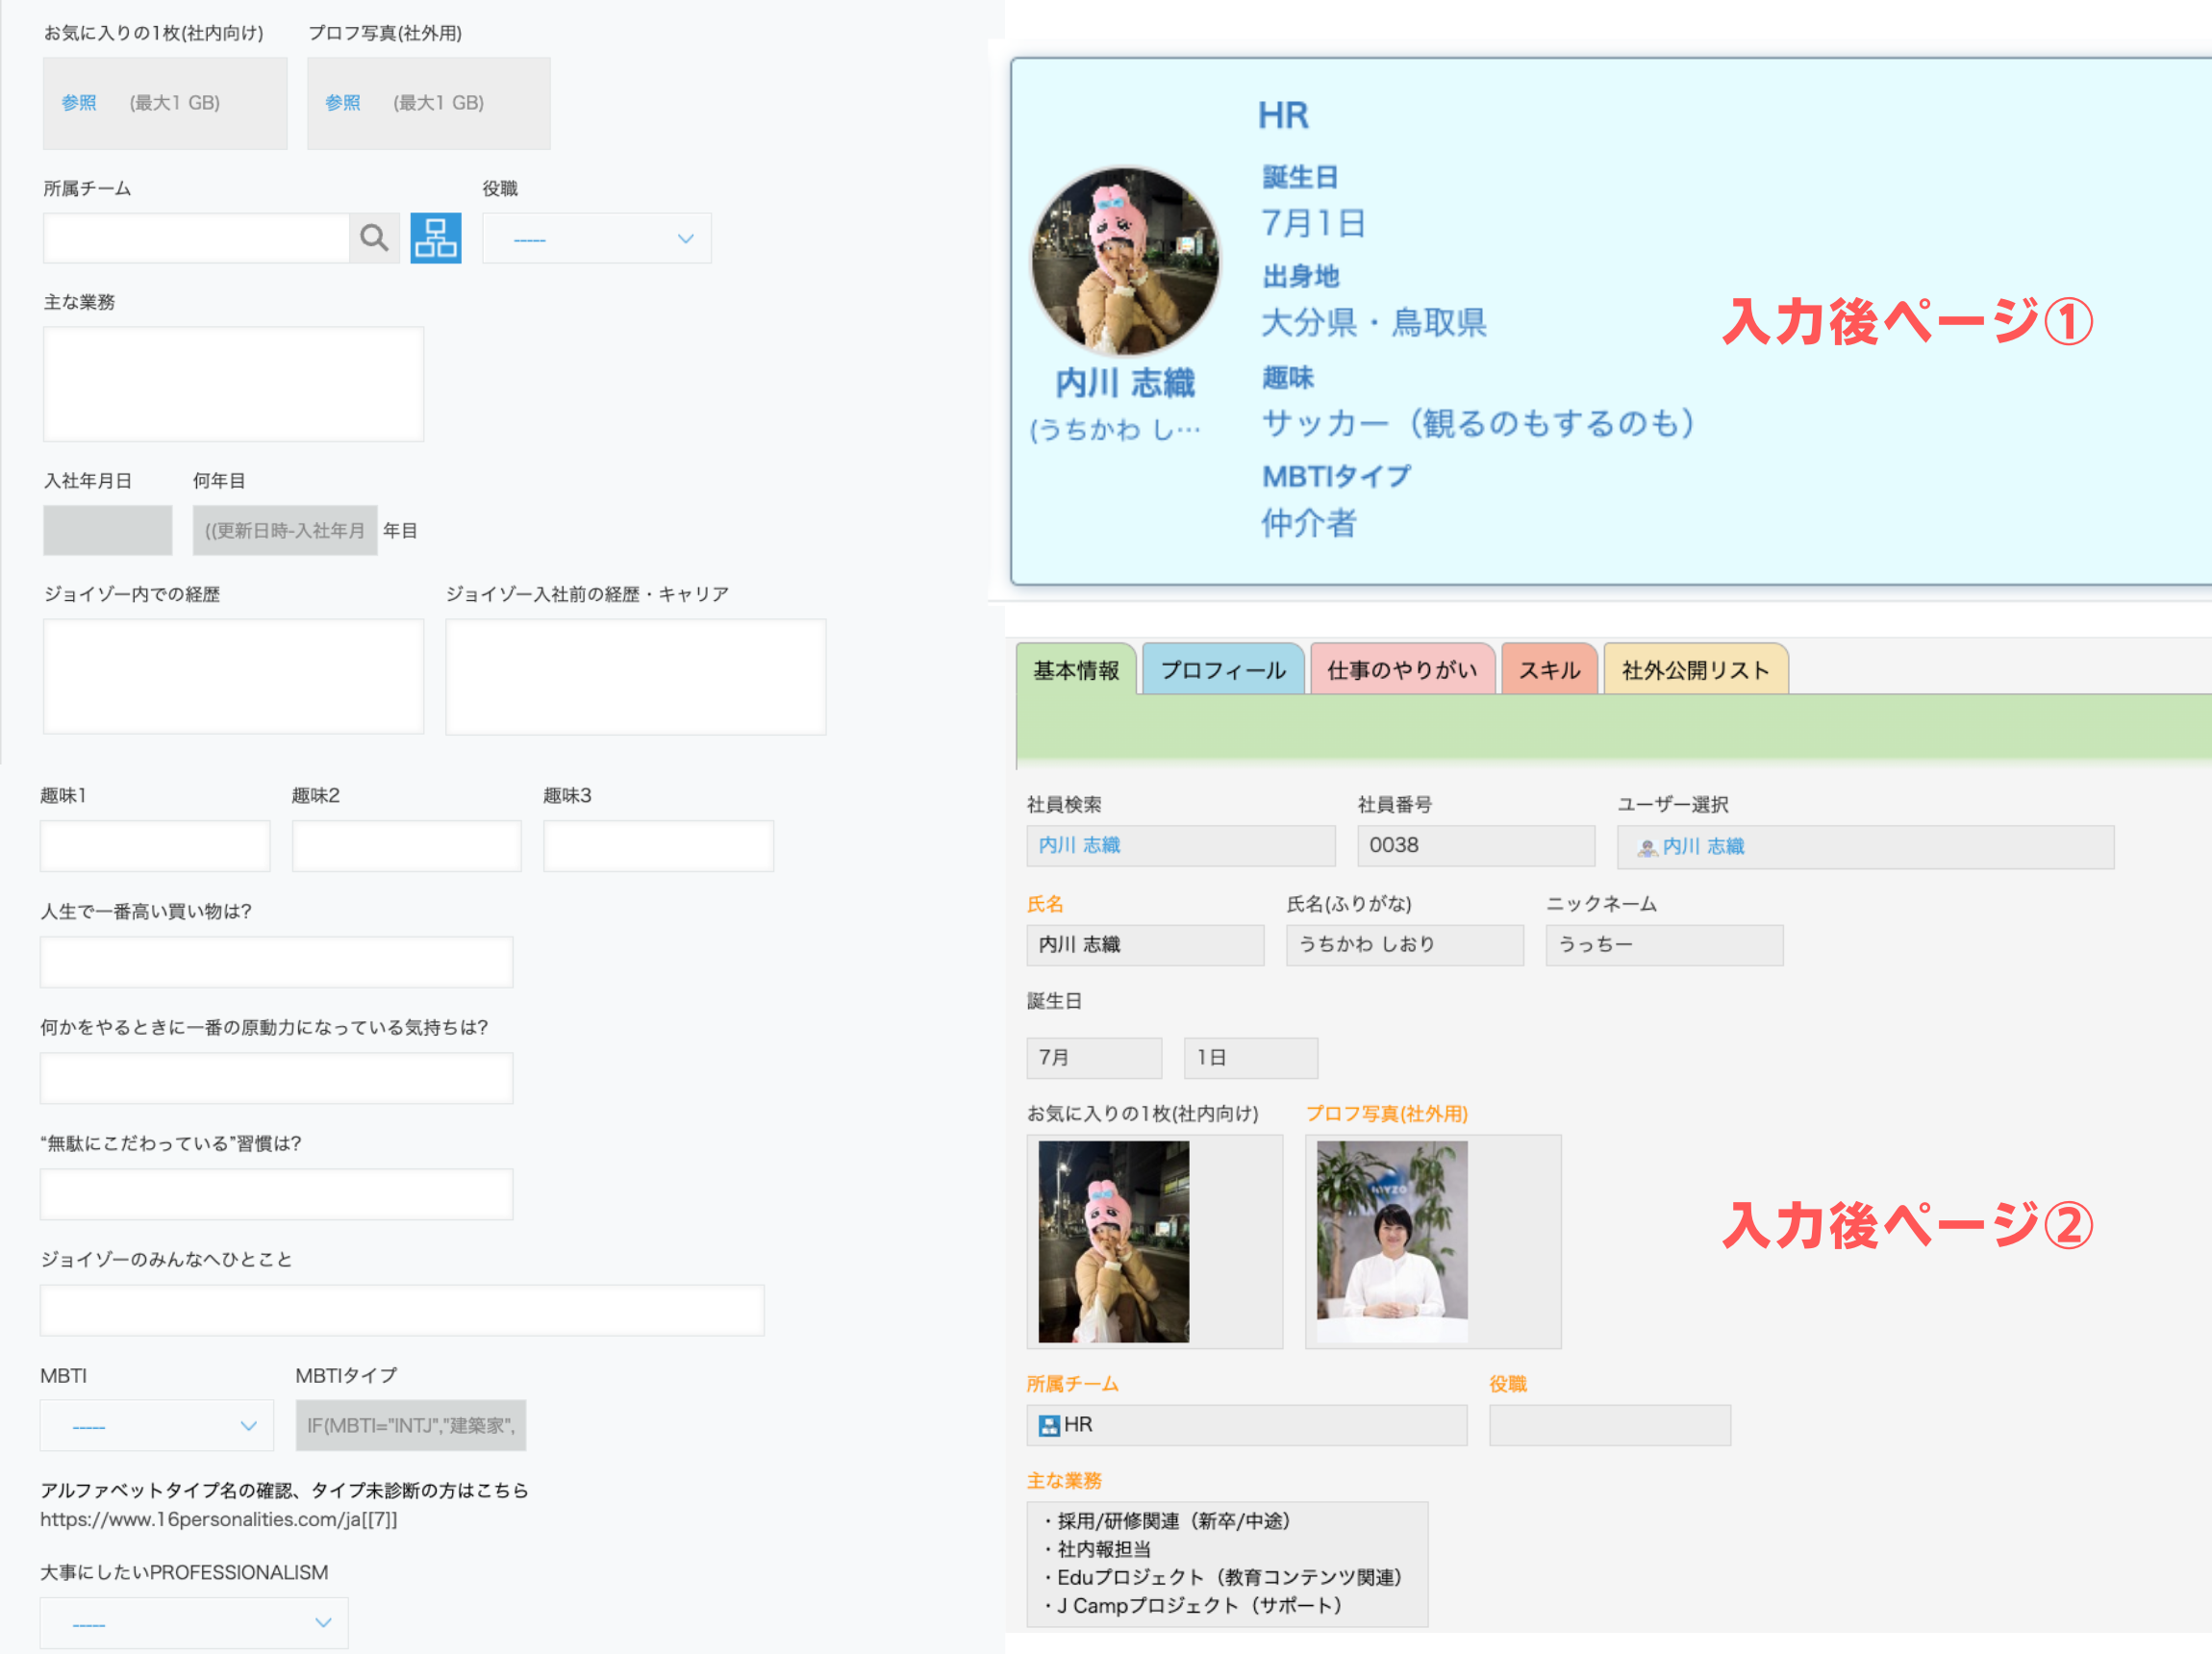This screenshot has width=2212, height=1654.
Task: Open the 社外公開リスト tab
Action: (x=1696, y=670)
